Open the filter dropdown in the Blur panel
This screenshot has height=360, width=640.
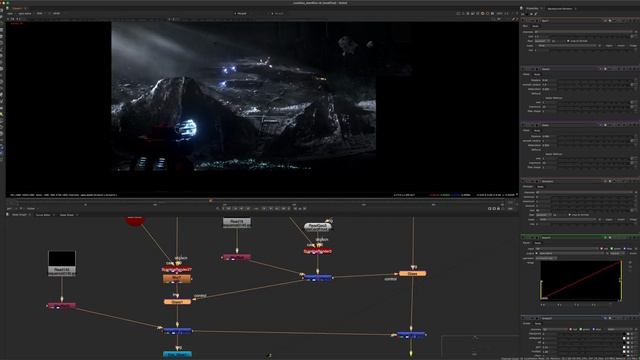click(542, 41)
